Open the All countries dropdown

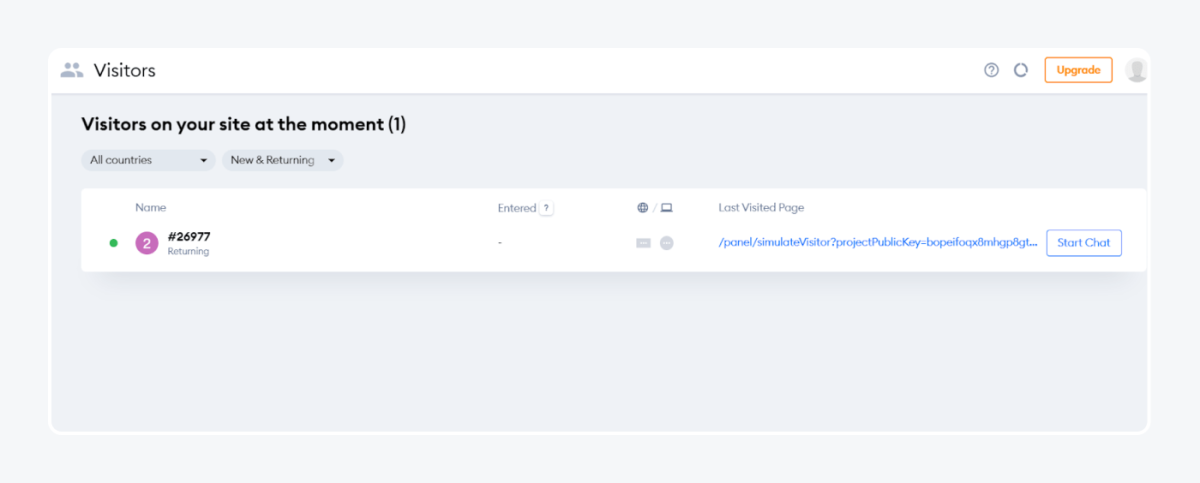148,160
